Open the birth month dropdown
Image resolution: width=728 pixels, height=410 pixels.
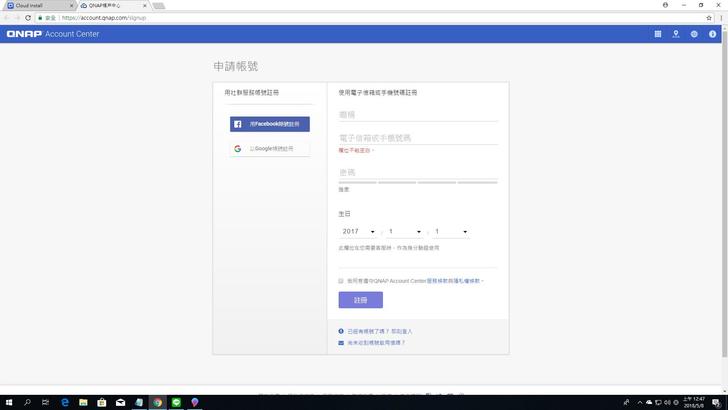tap(405, 232)
